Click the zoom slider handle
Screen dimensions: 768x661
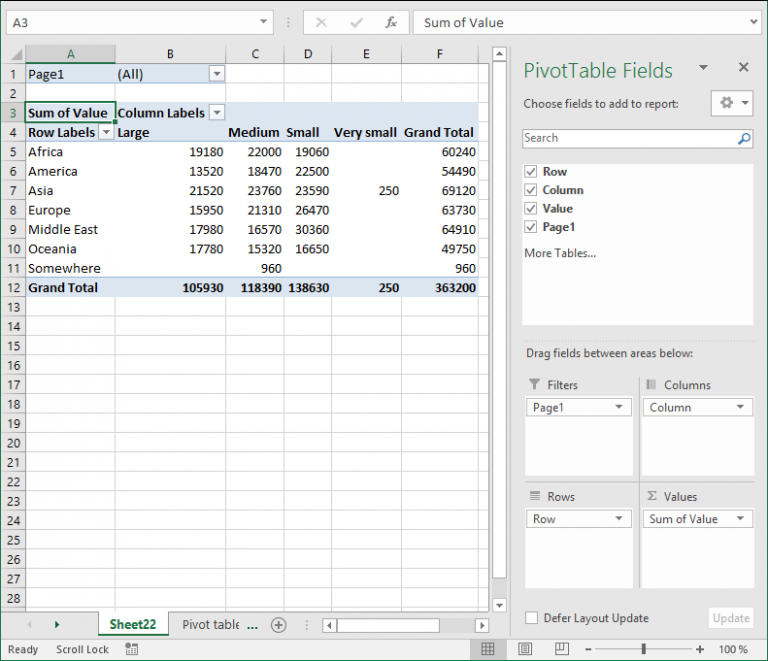644,650
